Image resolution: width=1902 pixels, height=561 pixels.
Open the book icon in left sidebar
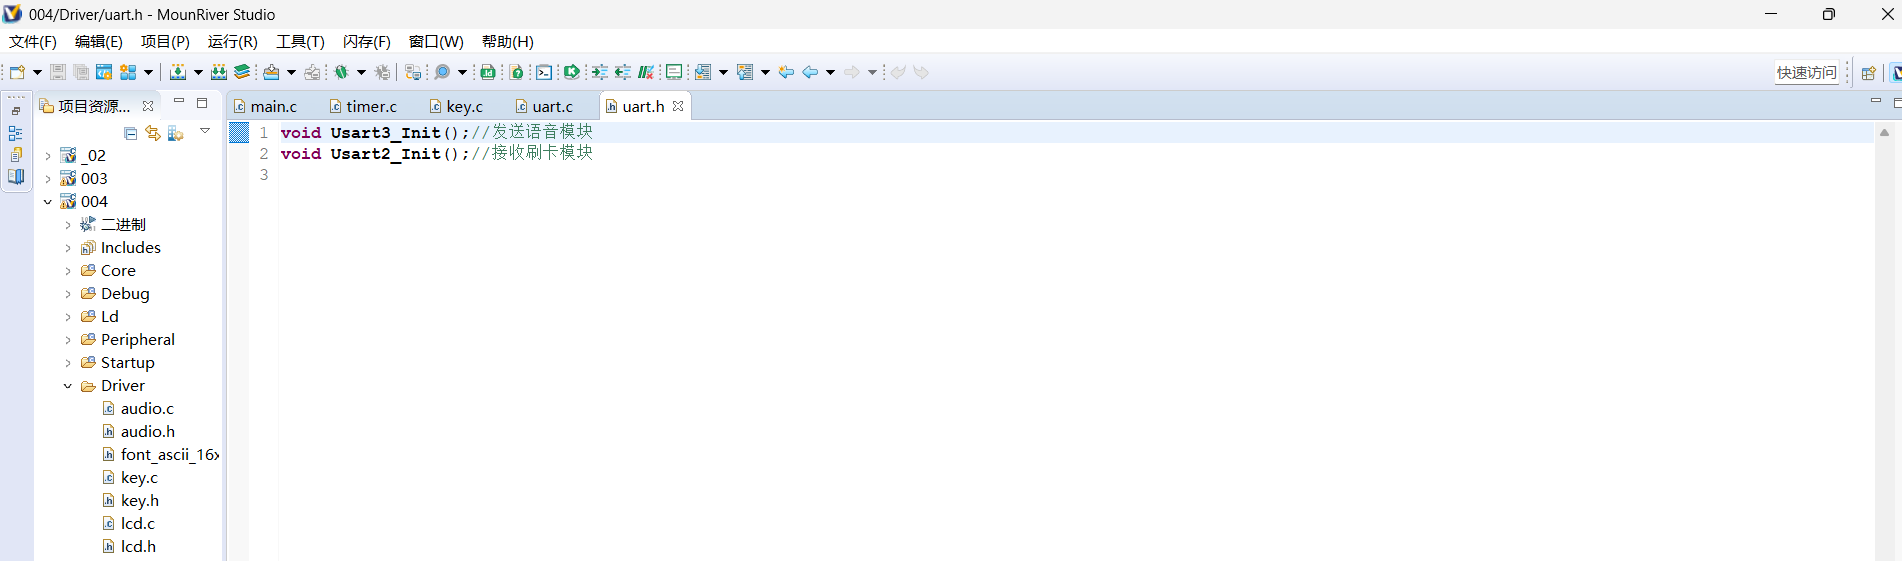tap(16, 177)
